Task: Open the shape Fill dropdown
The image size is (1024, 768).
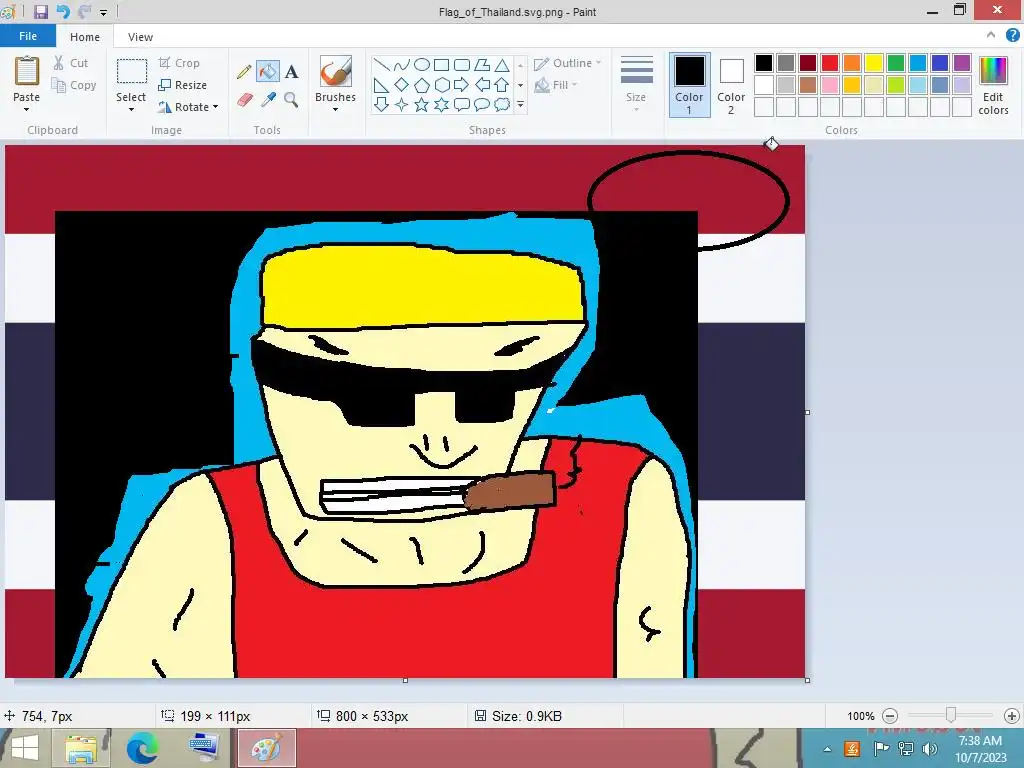Action: click(556, 85)
